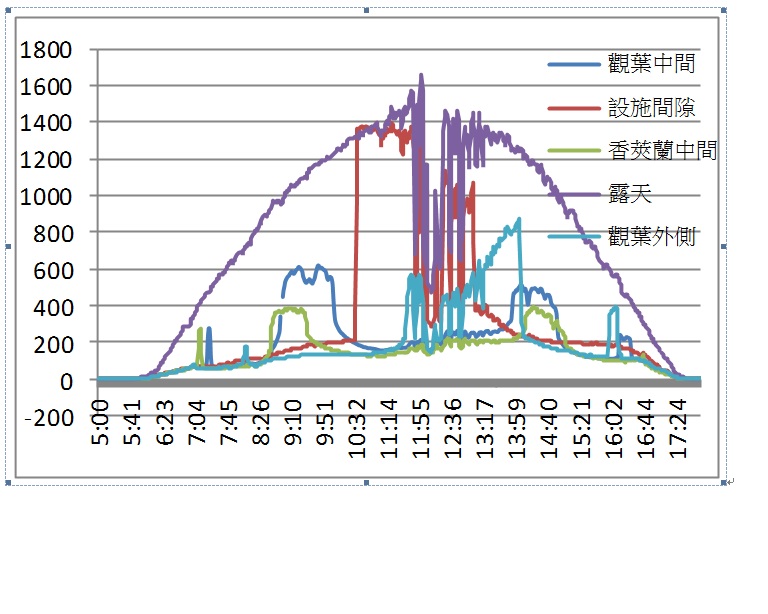This screenshot has height=614, width=768.
Task: Click the y-axis label 1800
Action: click(x=46, y=50)
